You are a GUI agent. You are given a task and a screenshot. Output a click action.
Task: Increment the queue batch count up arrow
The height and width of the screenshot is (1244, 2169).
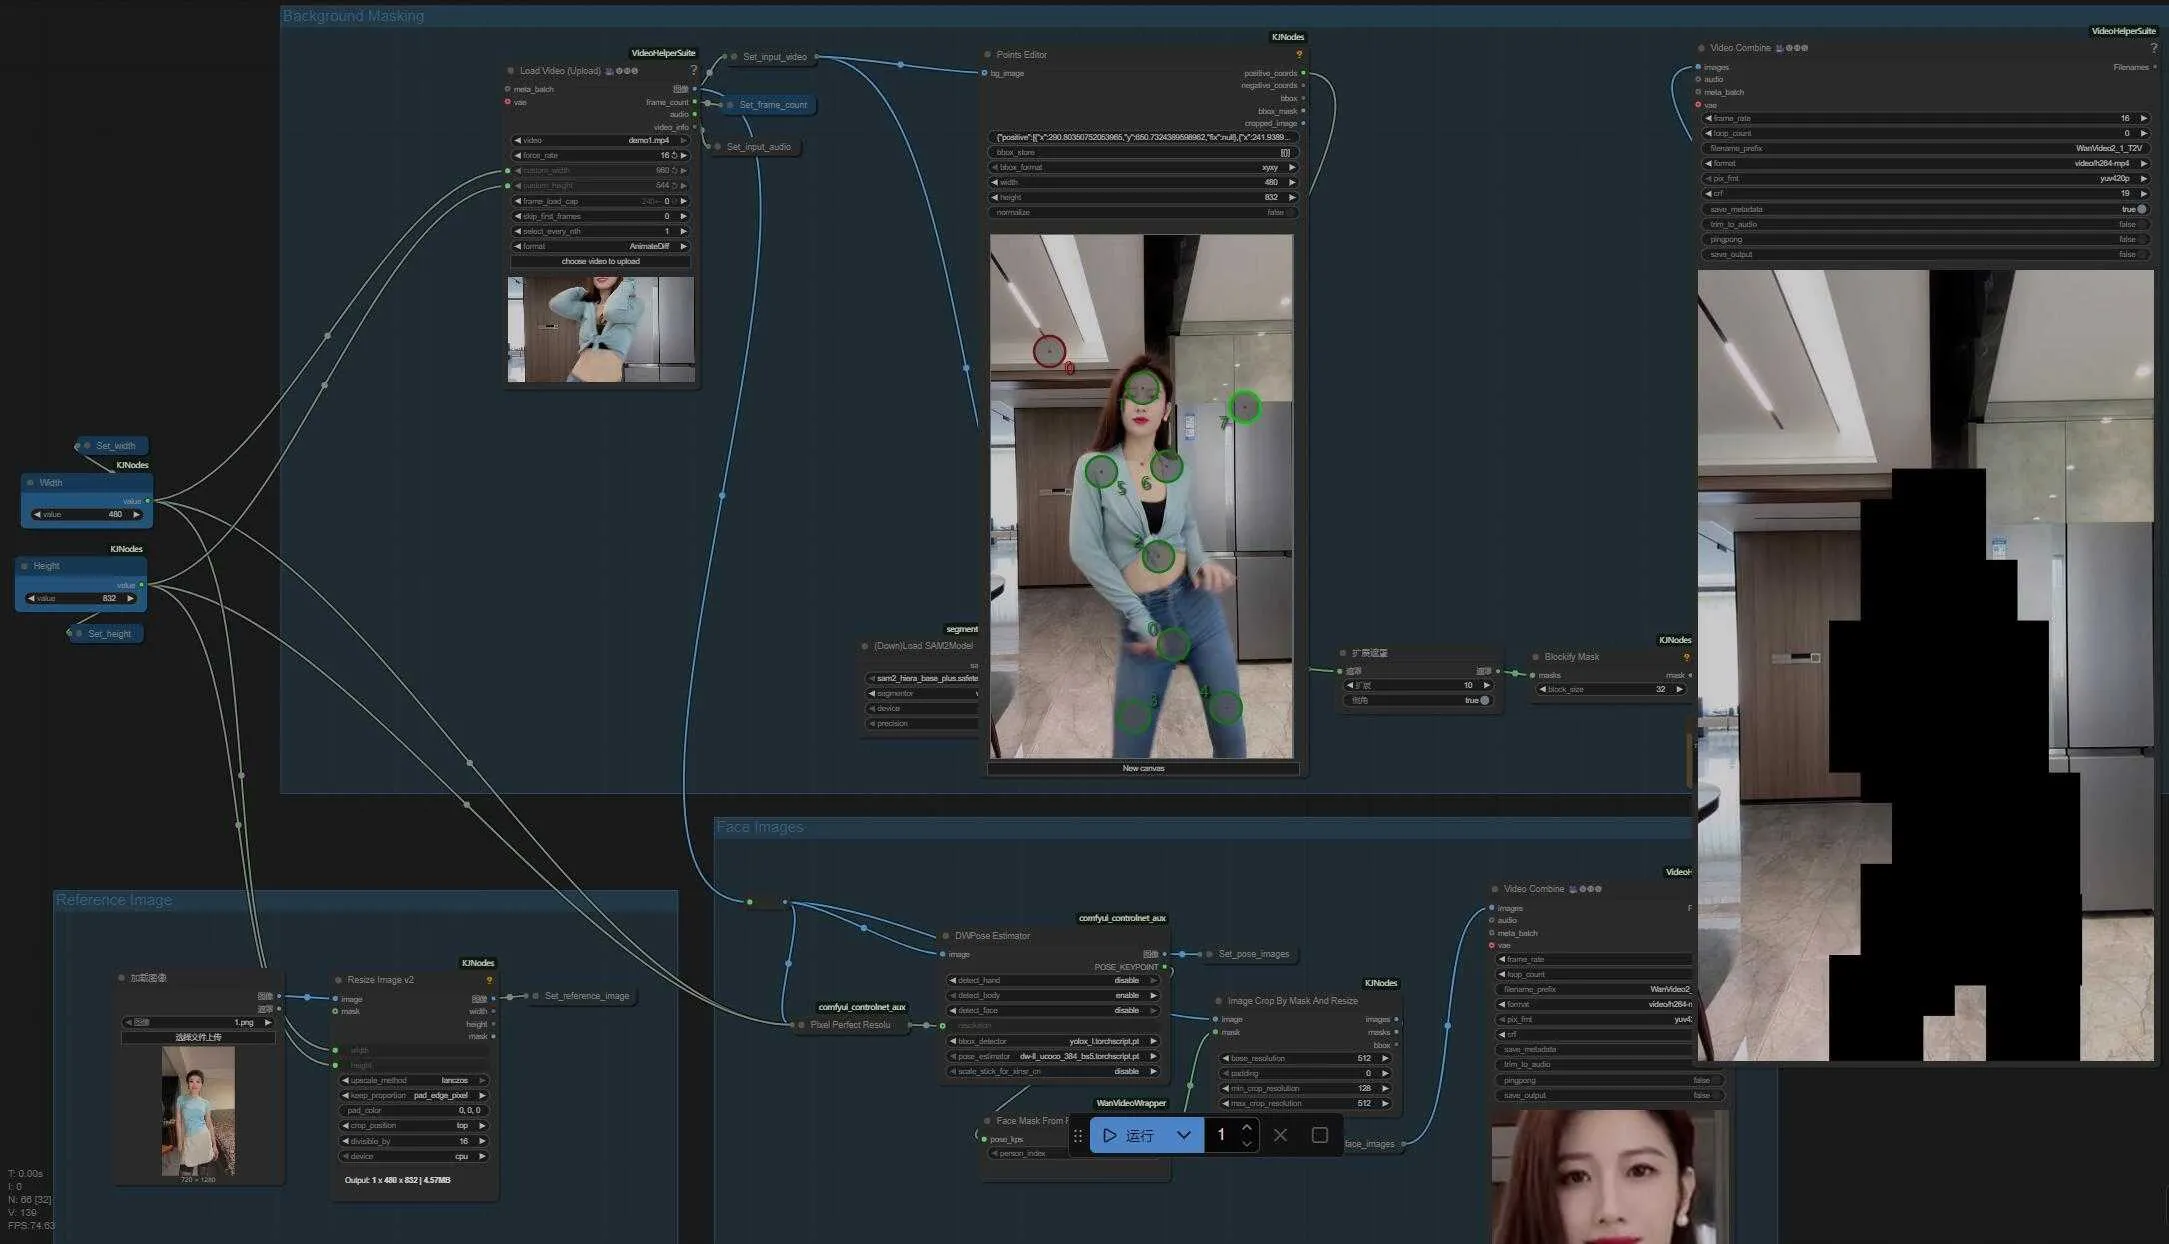tap(1246, 1128)
